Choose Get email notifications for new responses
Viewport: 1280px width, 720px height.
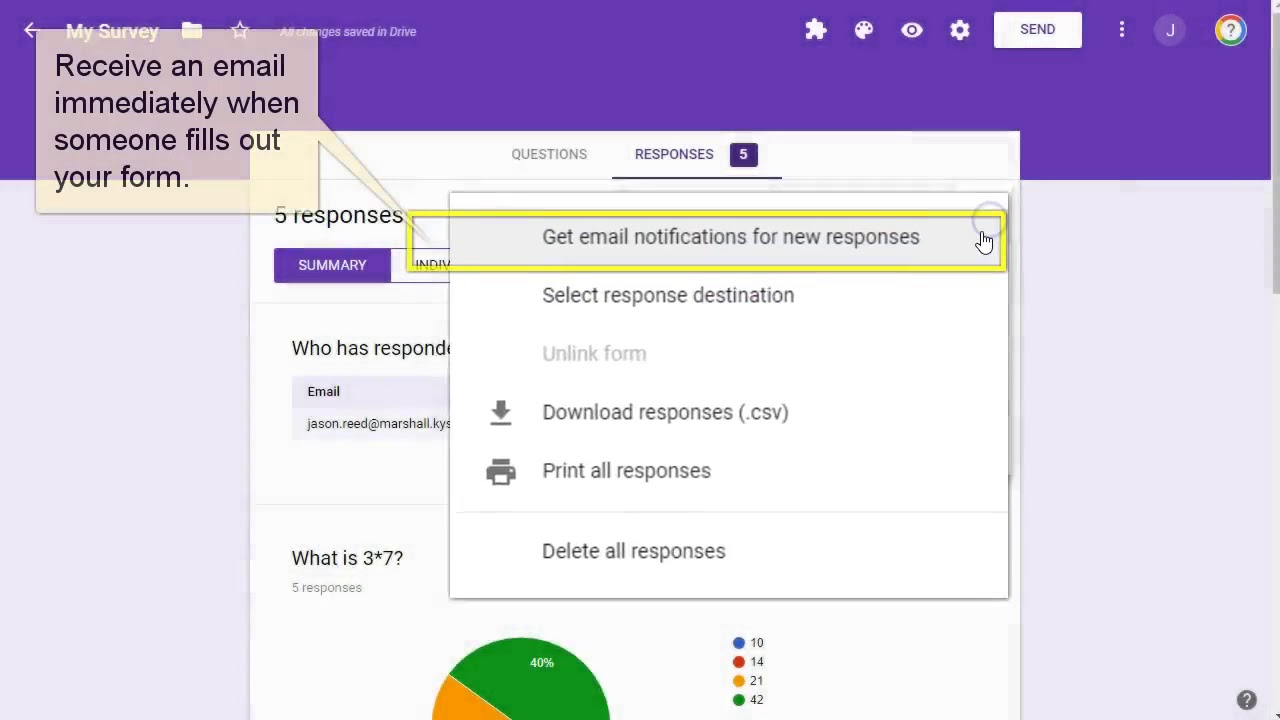click(x=730, y=237)
